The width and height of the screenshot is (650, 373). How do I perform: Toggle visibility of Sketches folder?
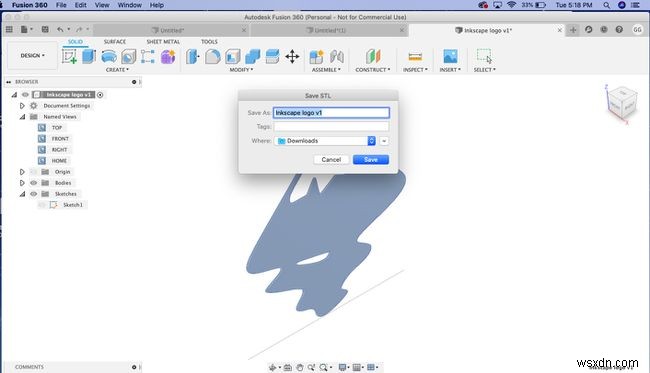[x=34, y=194]
